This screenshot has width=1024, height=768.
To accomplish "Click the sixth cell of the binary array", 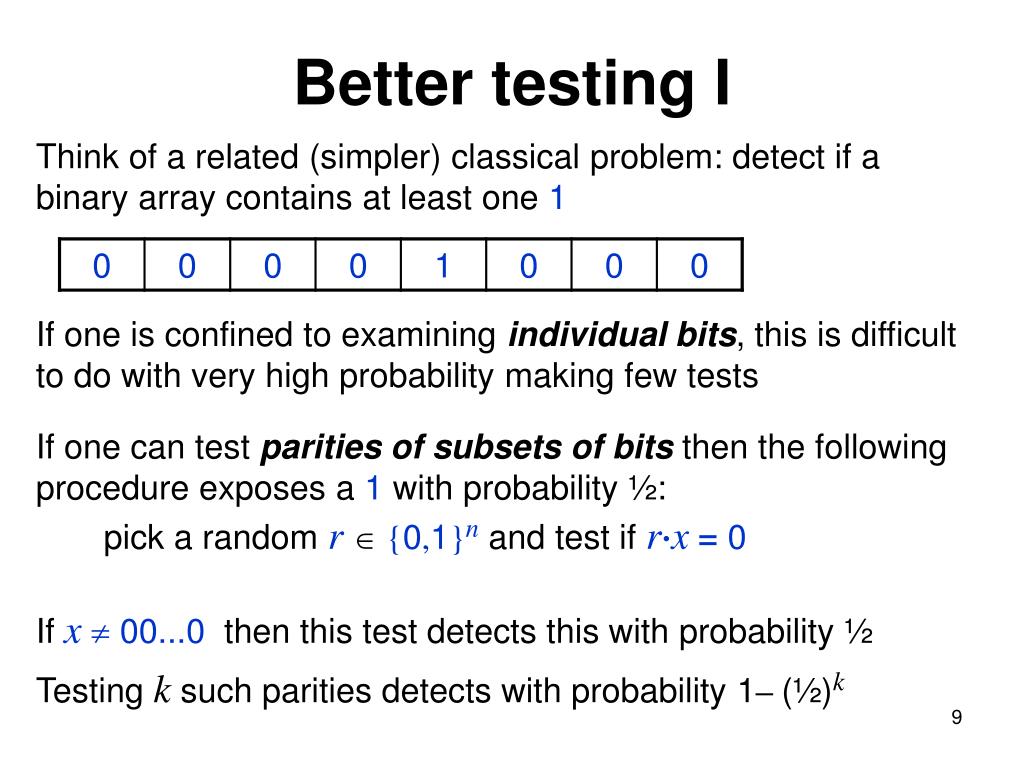I will (528, 265).
